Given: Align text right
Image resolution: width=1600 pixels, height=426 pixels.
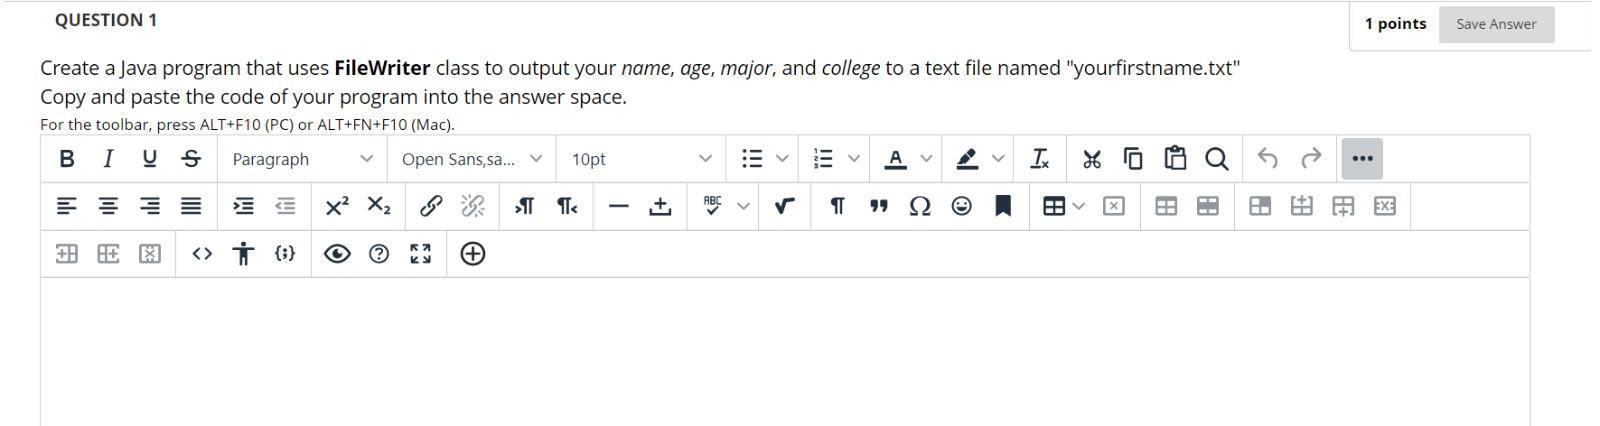Looking at the screenshot, I should (150, 206).
